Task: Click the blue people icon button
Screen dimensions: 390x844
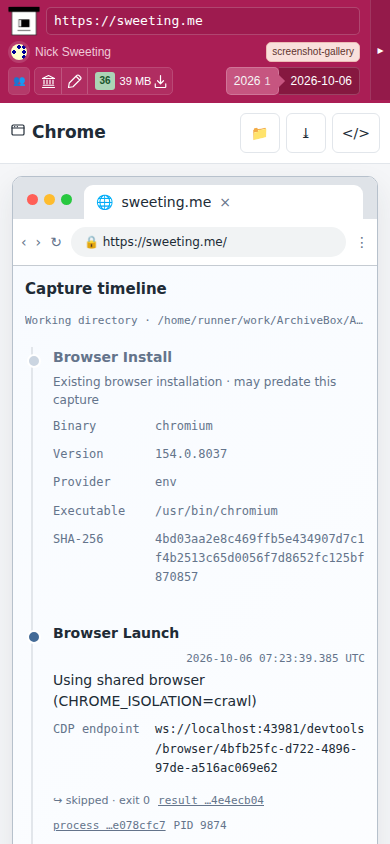Action: pyautogui.click(x=19, y=81)
